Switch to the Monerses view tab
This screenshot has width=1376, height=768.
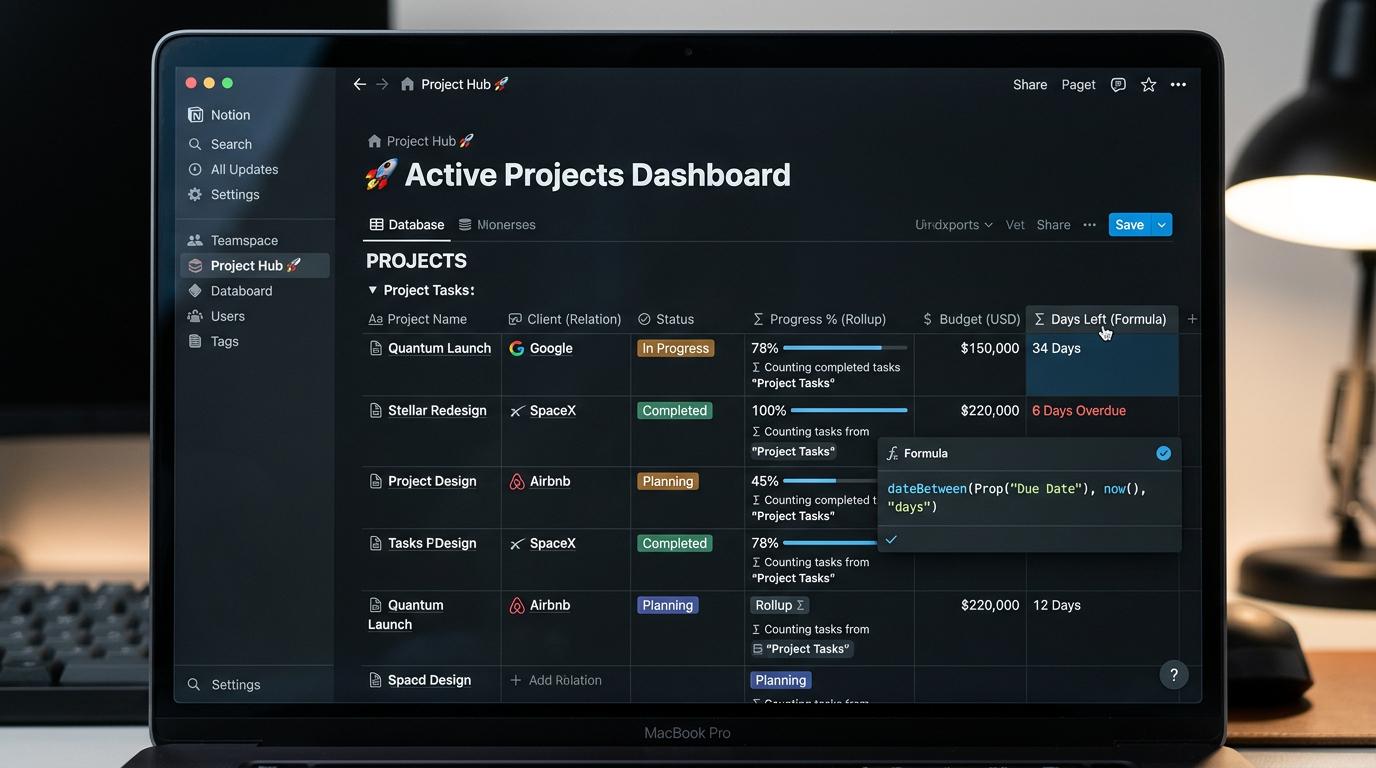click(497, 225)
